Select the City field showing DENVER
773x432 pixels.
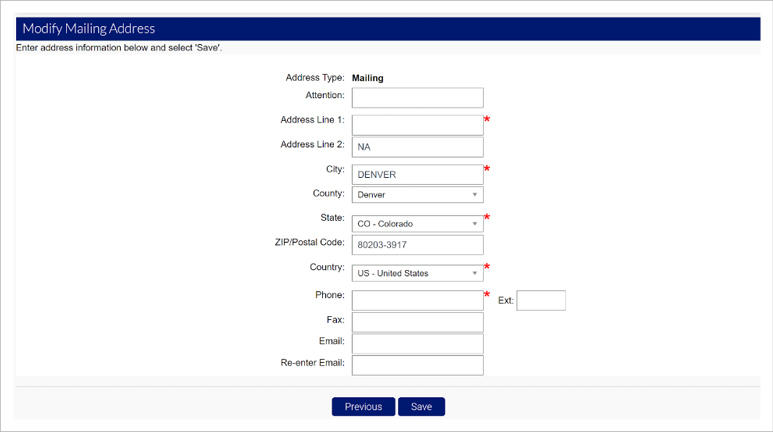tap(417, 174)
